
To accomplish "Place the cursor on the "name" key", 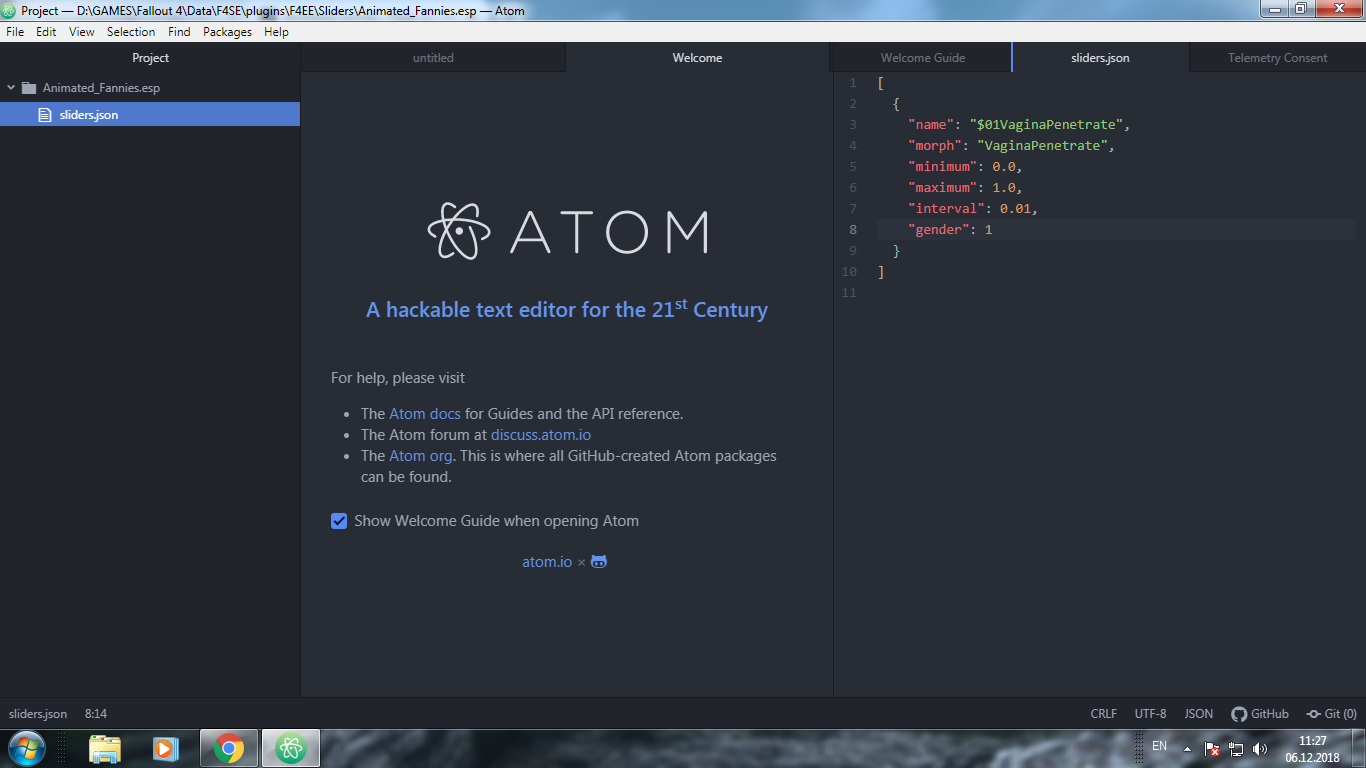I will (931, 125).
